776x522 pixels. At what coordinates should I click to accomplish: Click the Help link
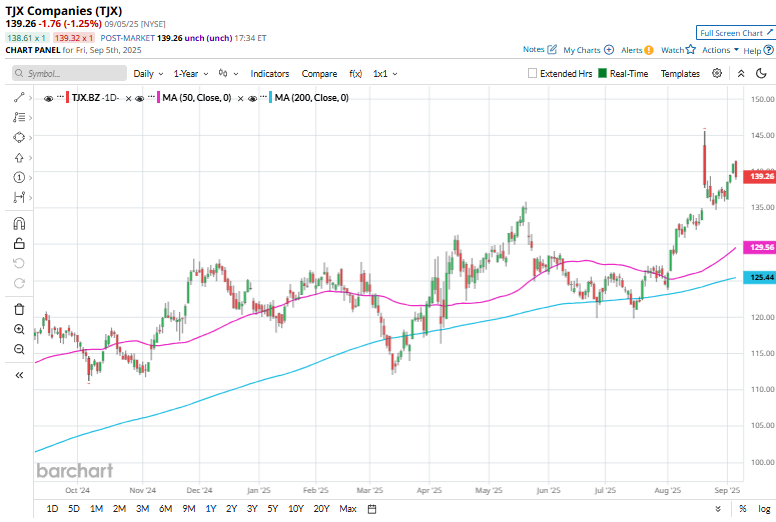coord(752,50)
